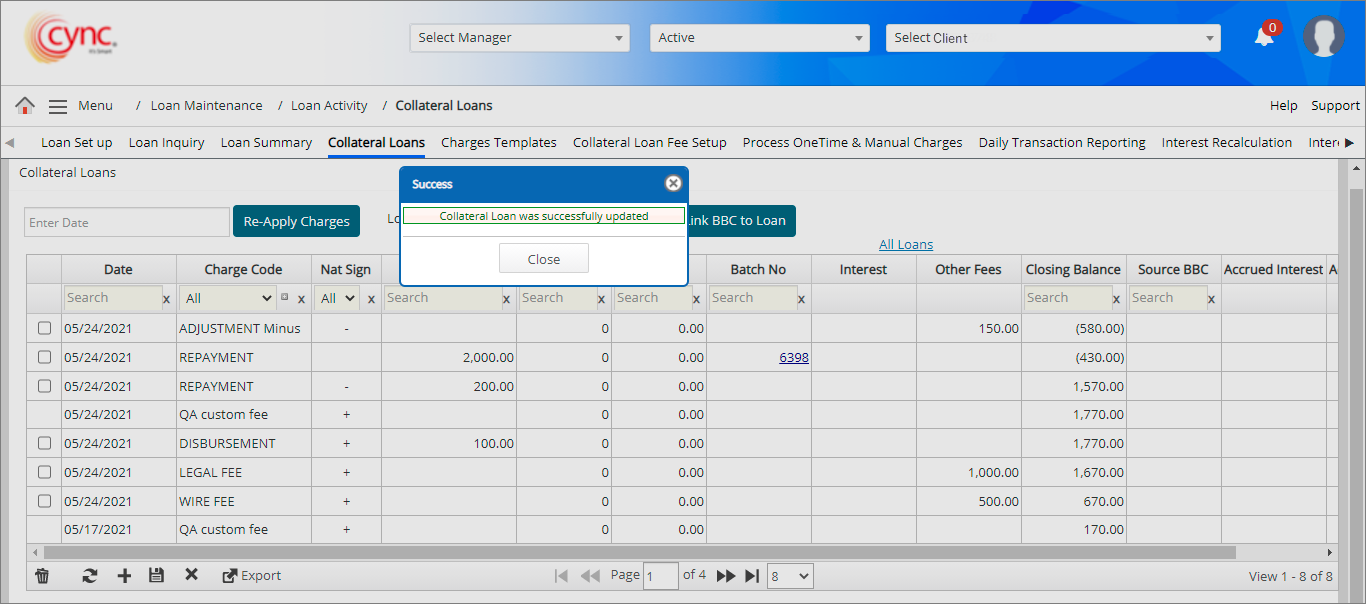Click the horizontal scrollbar under the grid
Screen dimensions: 1366x604
[x=640, y=552]
